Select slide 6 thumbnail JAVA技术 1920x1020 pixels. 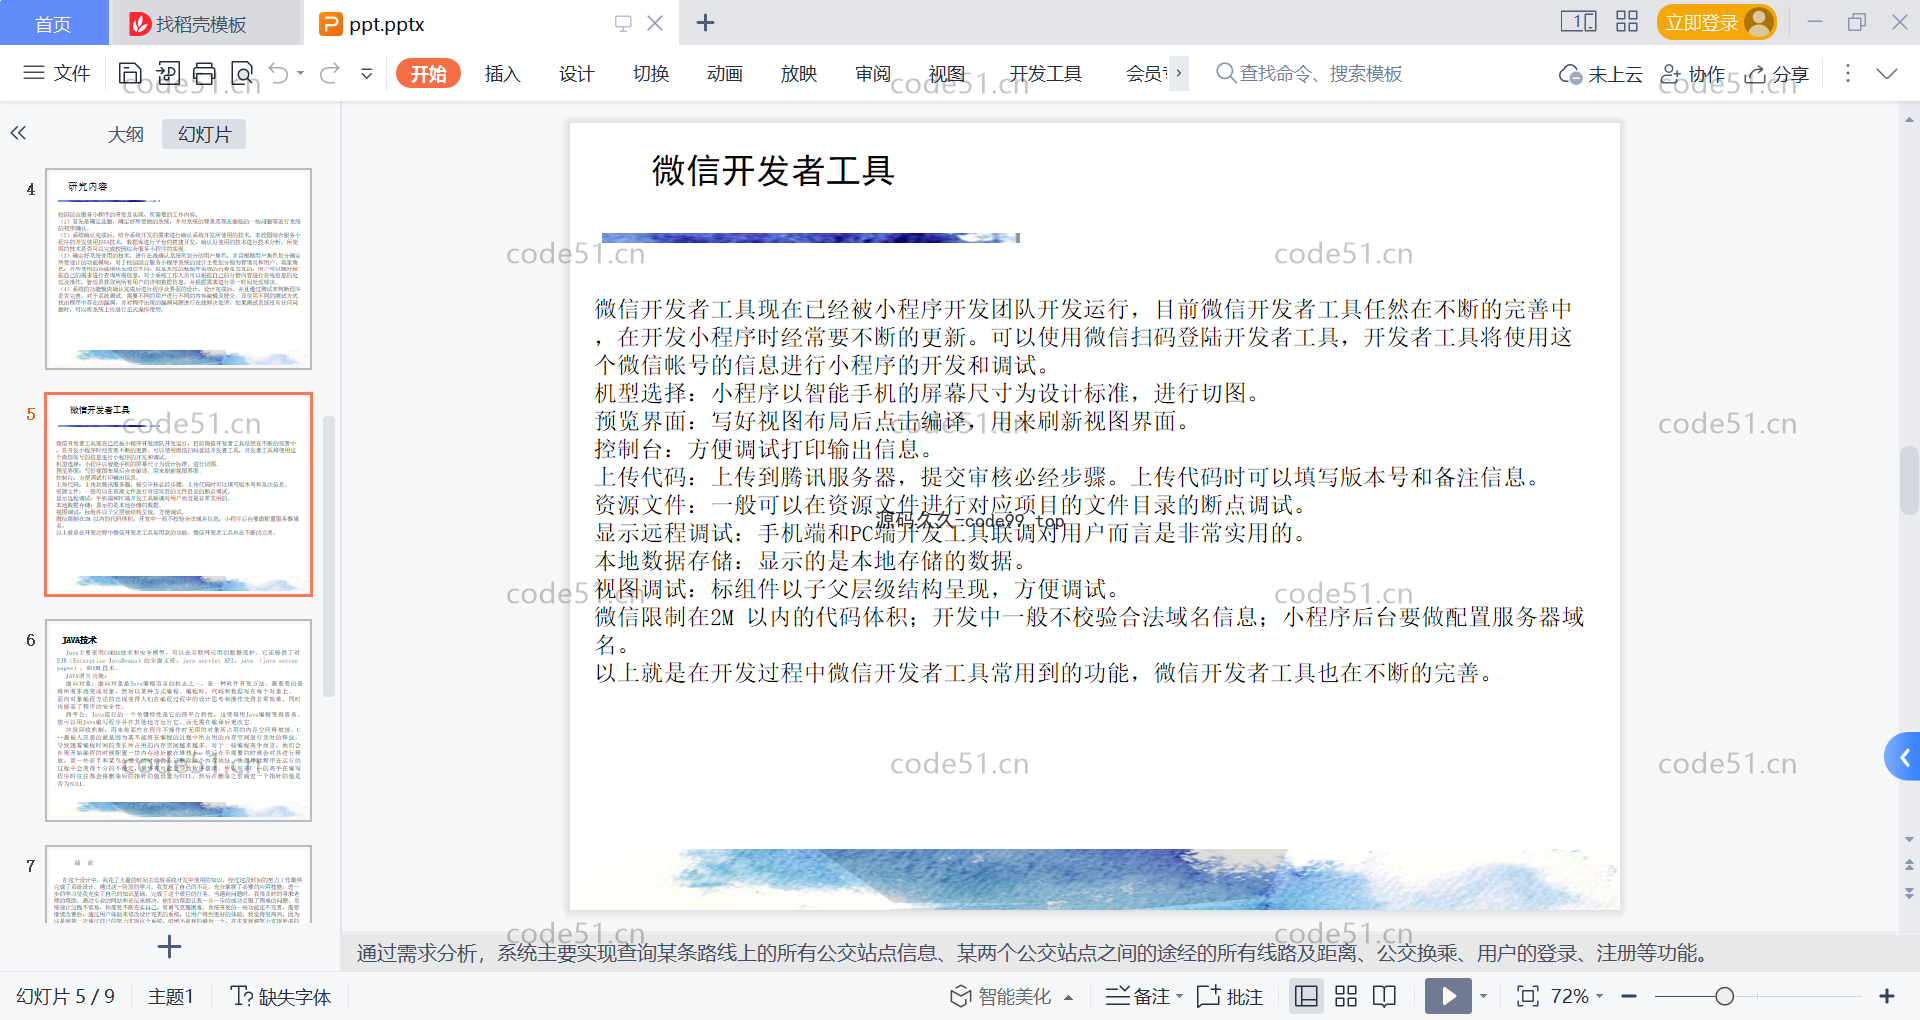(178, 720)
